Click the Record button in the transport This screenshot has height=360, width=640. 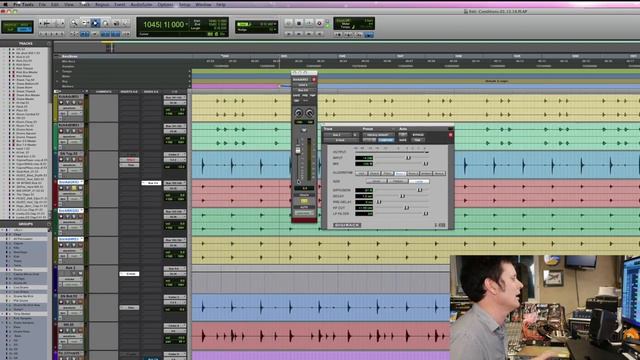coord(320,23)
